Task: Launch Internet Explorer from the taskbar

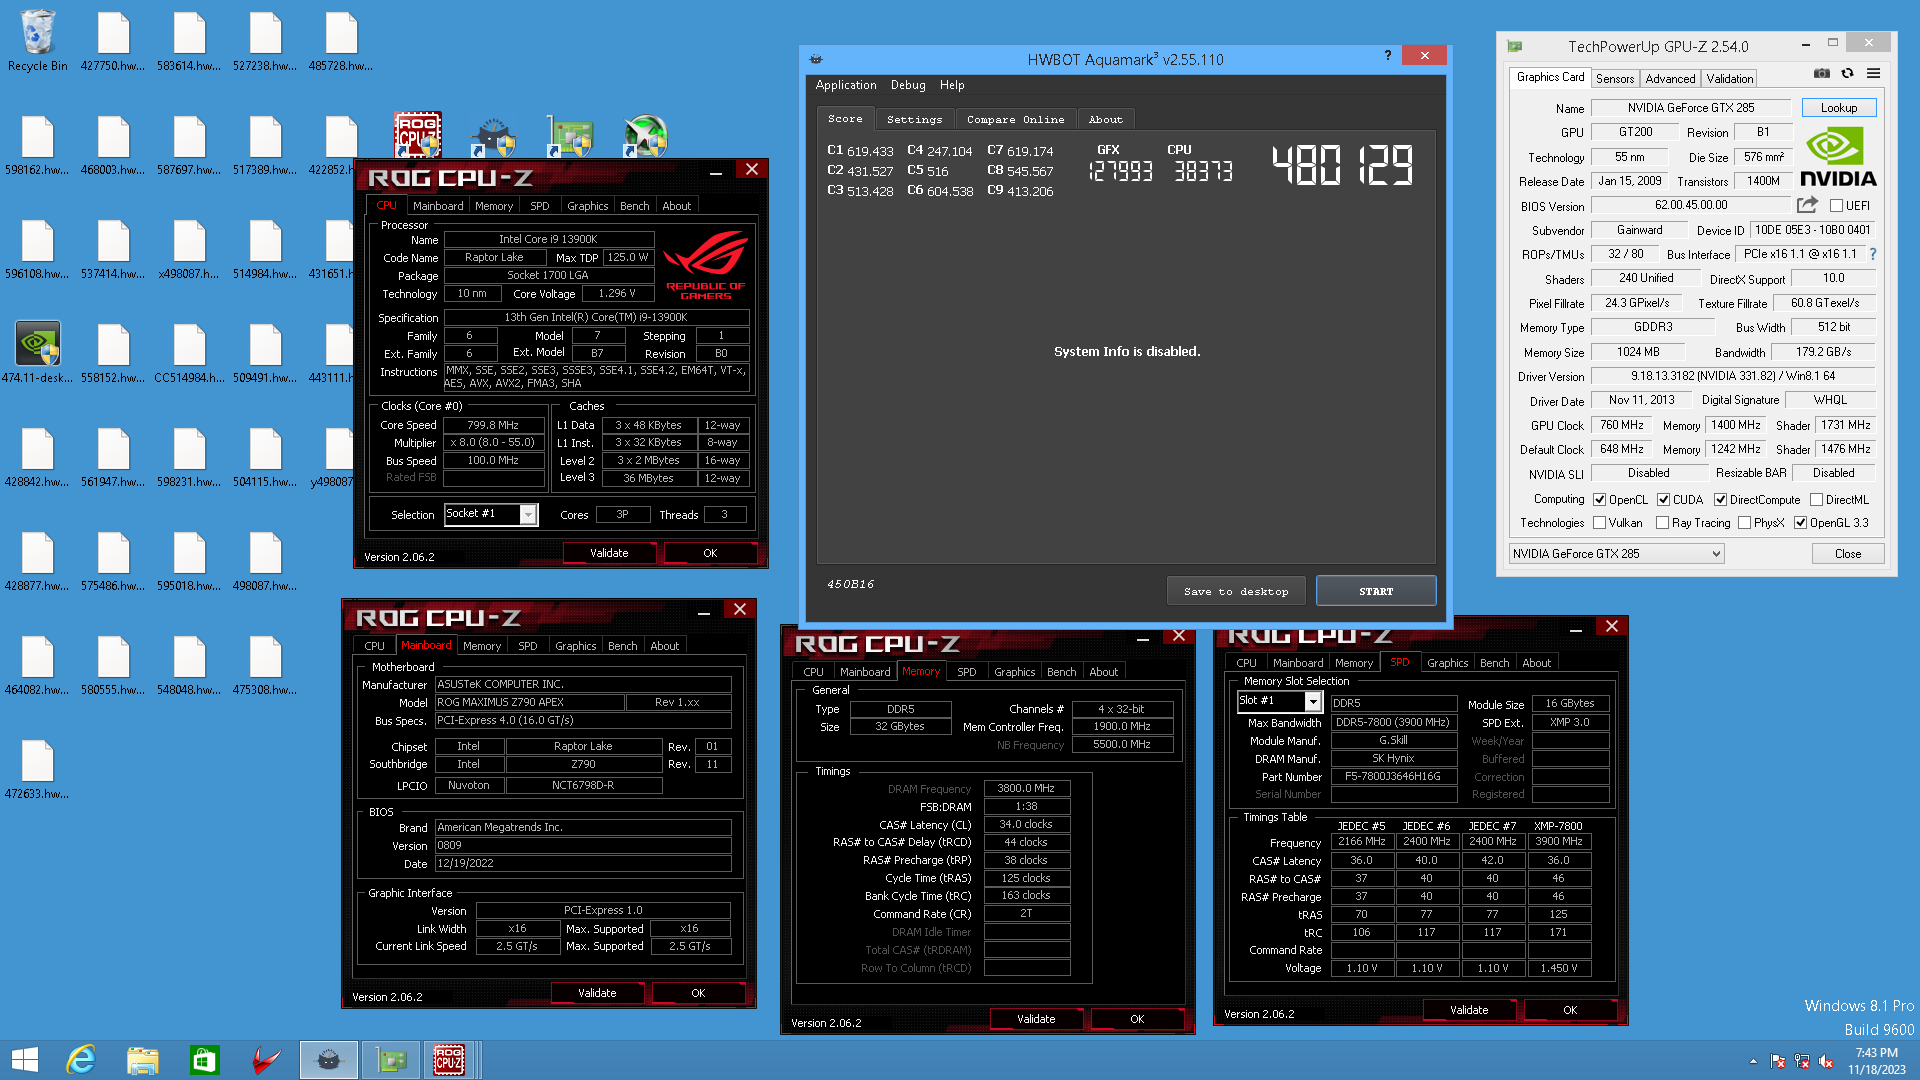Action: (80, 1060)
